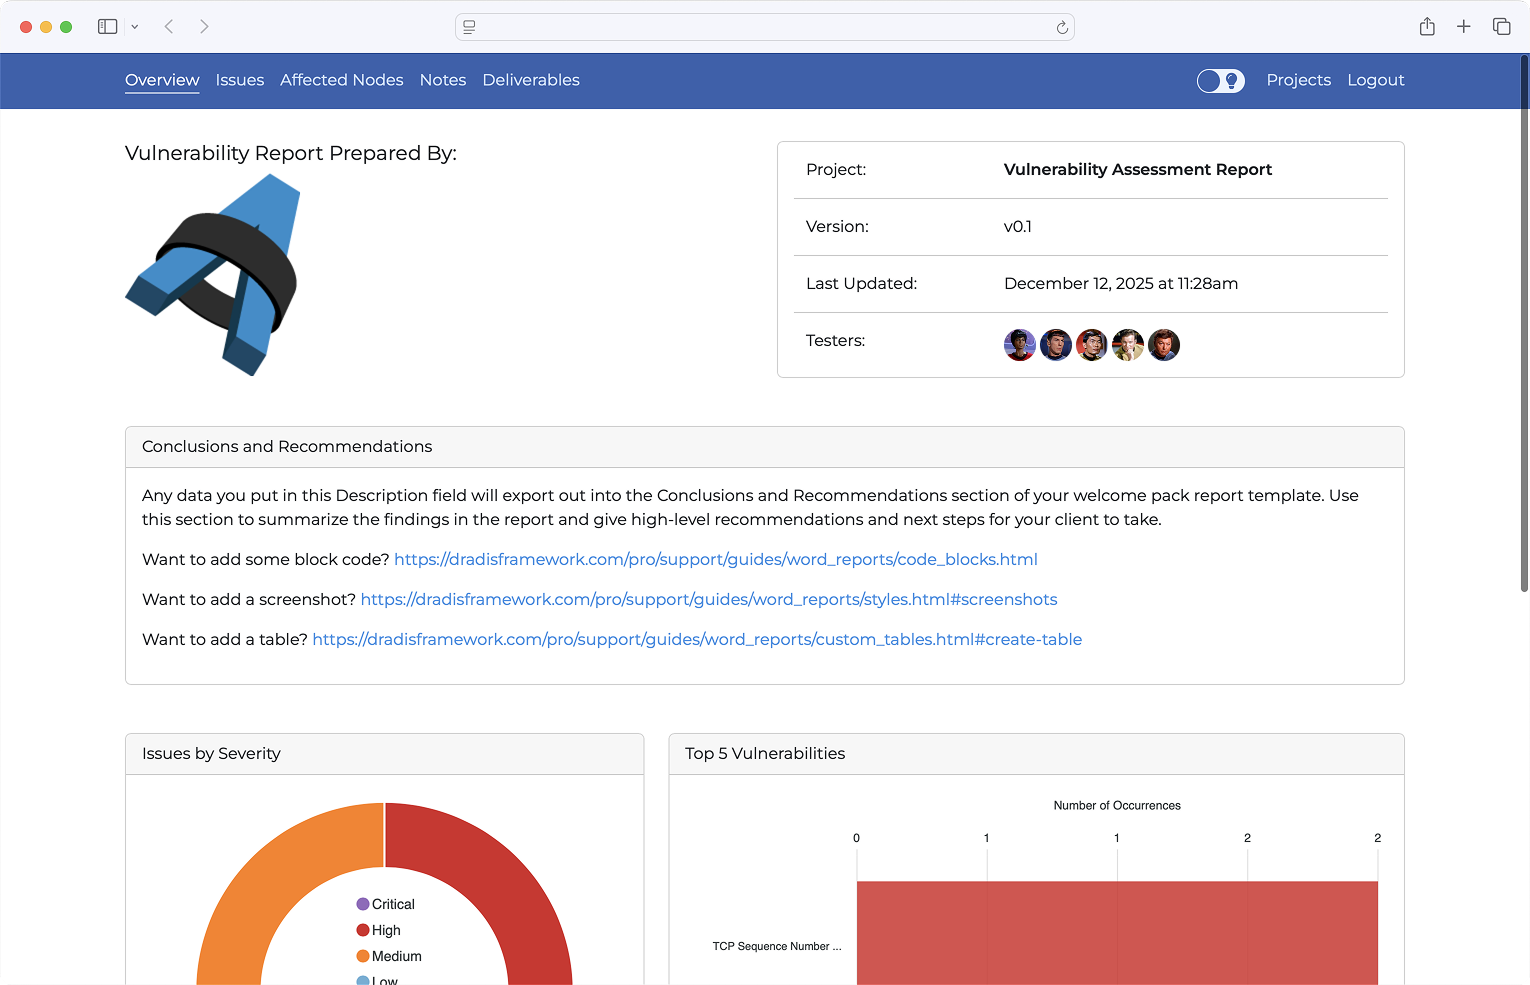The image size is (1530, 985).
Task: Toggle the Safari sidebar icon
Action: tap(107, 26)
